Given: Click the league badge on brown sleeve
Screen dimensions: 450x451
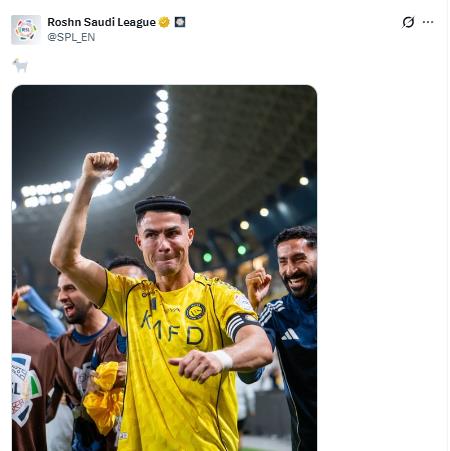Looking at the screenshot, I should (x=25, y=389).
